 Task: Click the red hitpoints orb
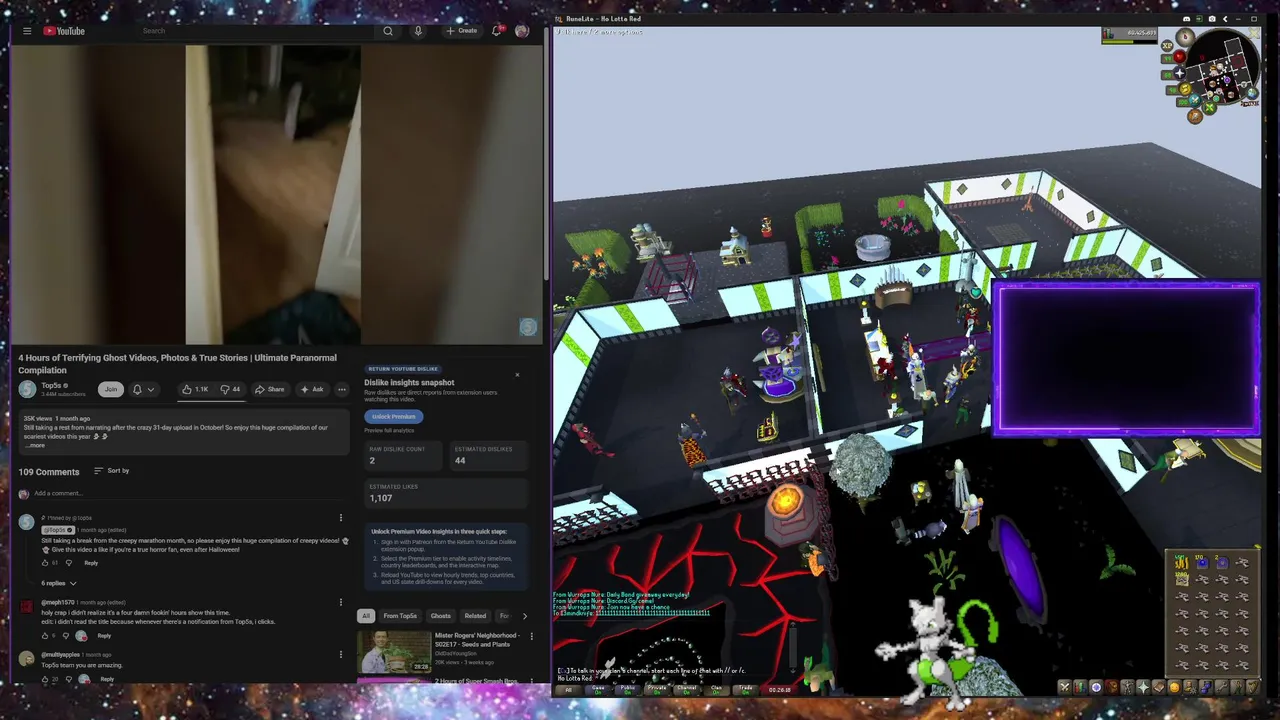1179,57
